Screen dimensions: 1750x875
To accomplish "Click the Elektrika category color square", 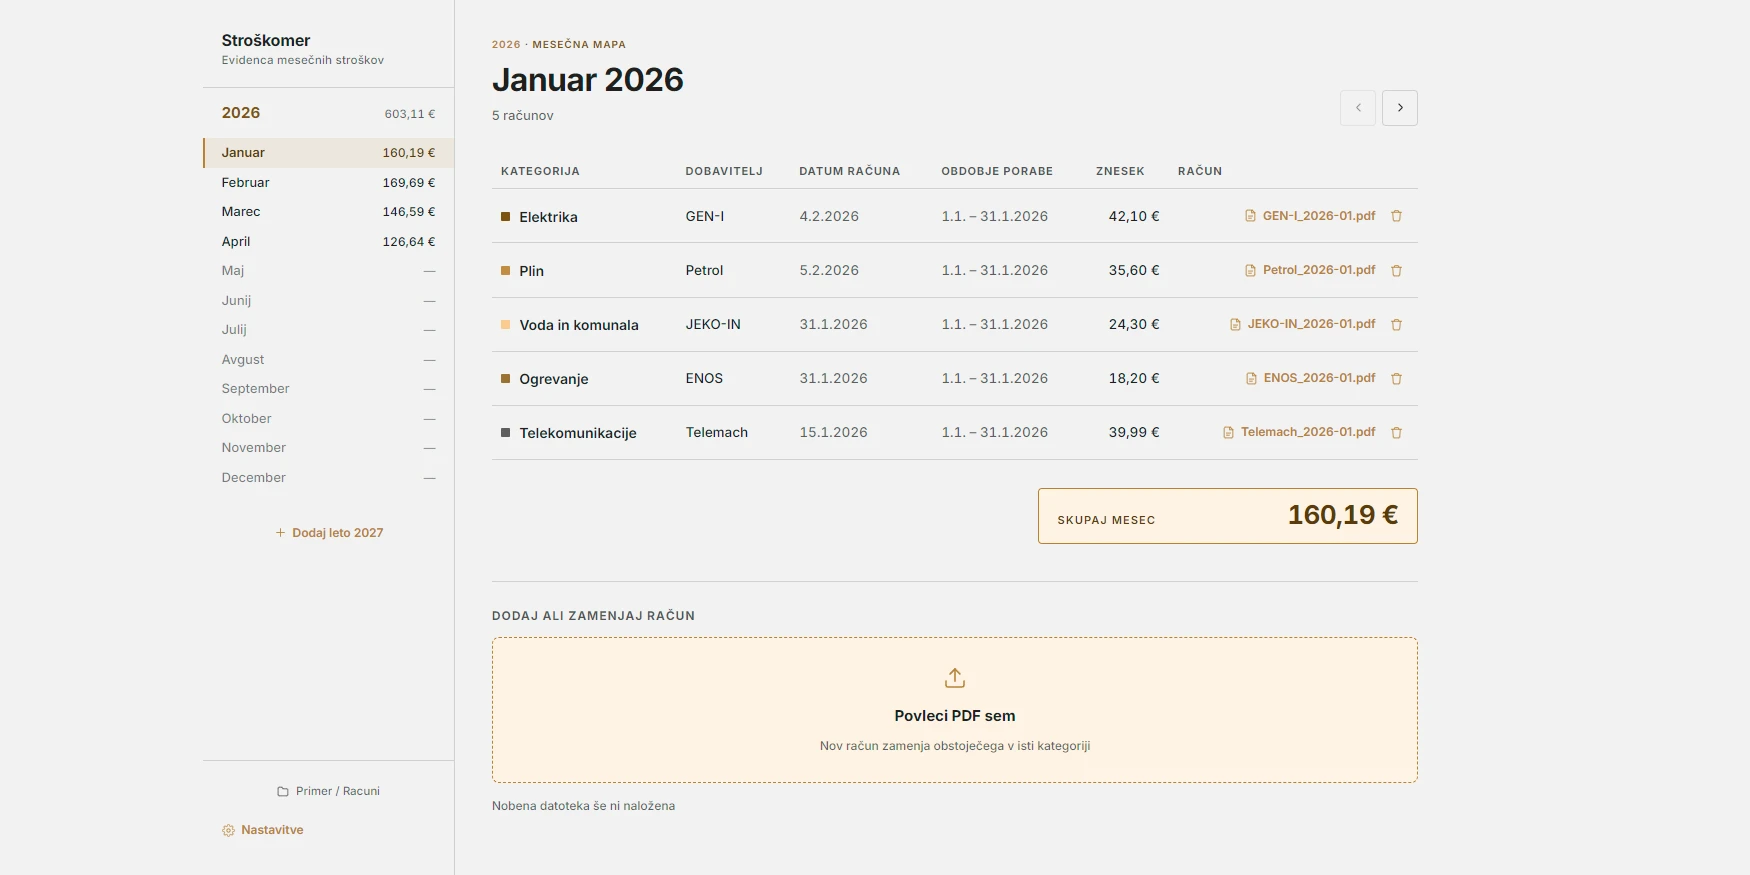I will click(x=505, y=216).
